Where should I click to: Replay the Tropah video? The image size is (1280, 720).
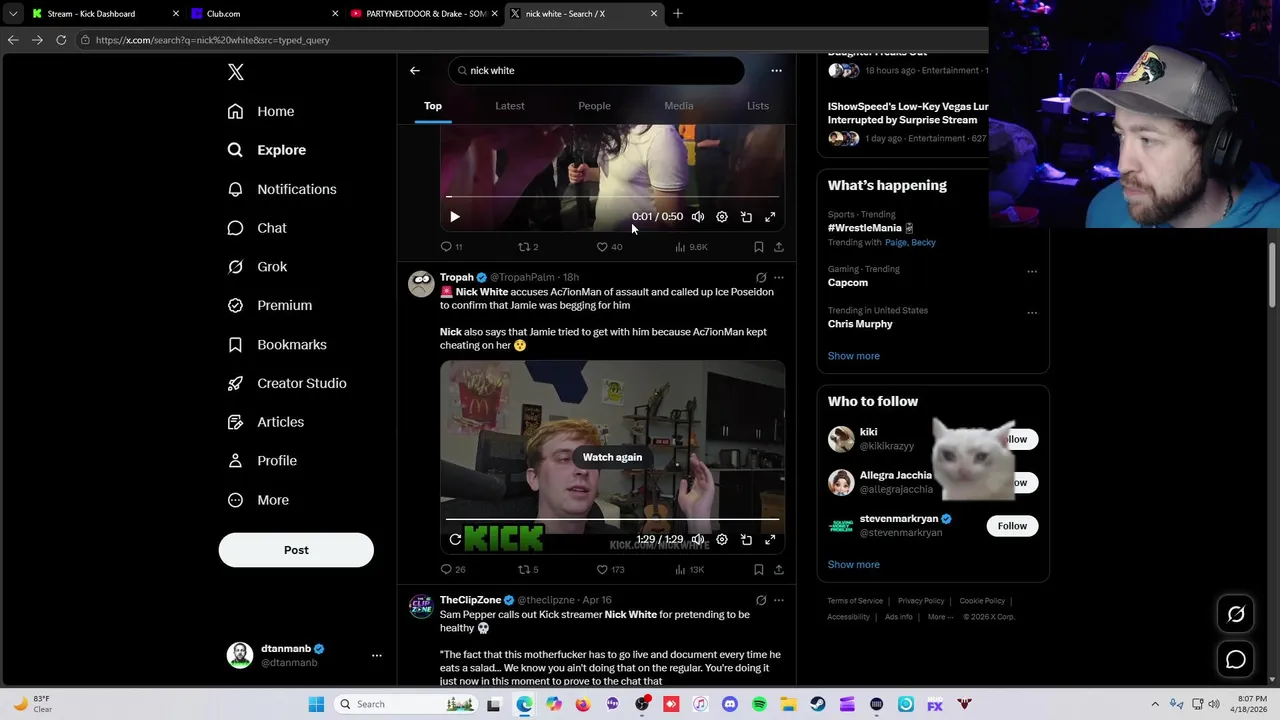coord(455,540)
